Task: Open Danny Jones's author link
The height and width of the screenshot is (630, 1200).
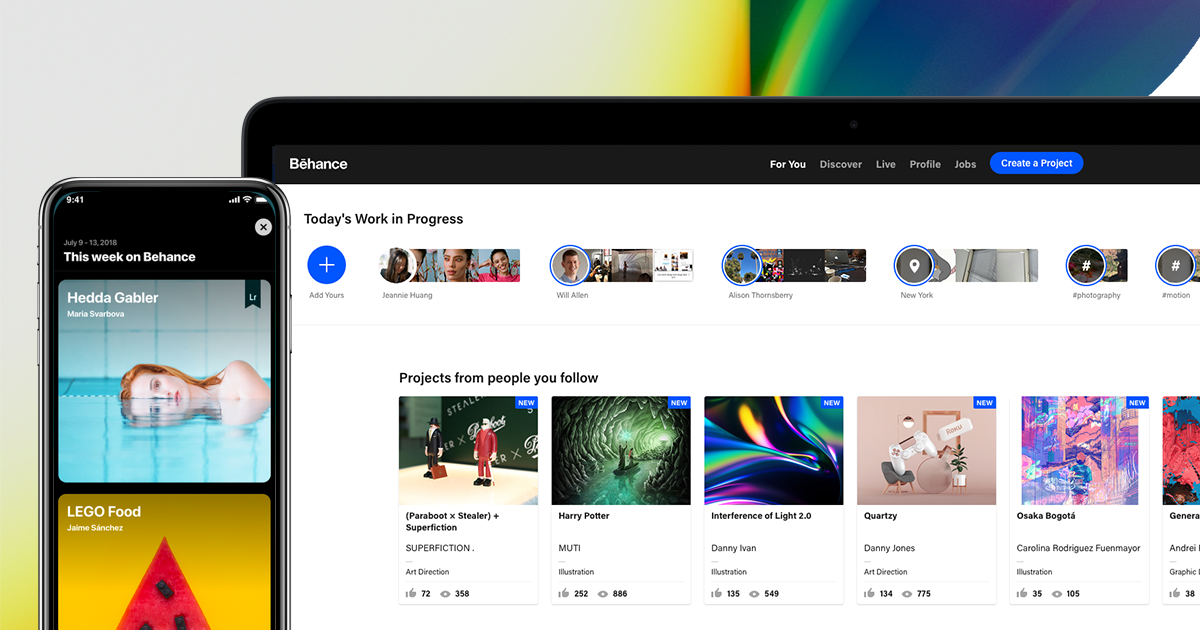Action: click(890, 548)
